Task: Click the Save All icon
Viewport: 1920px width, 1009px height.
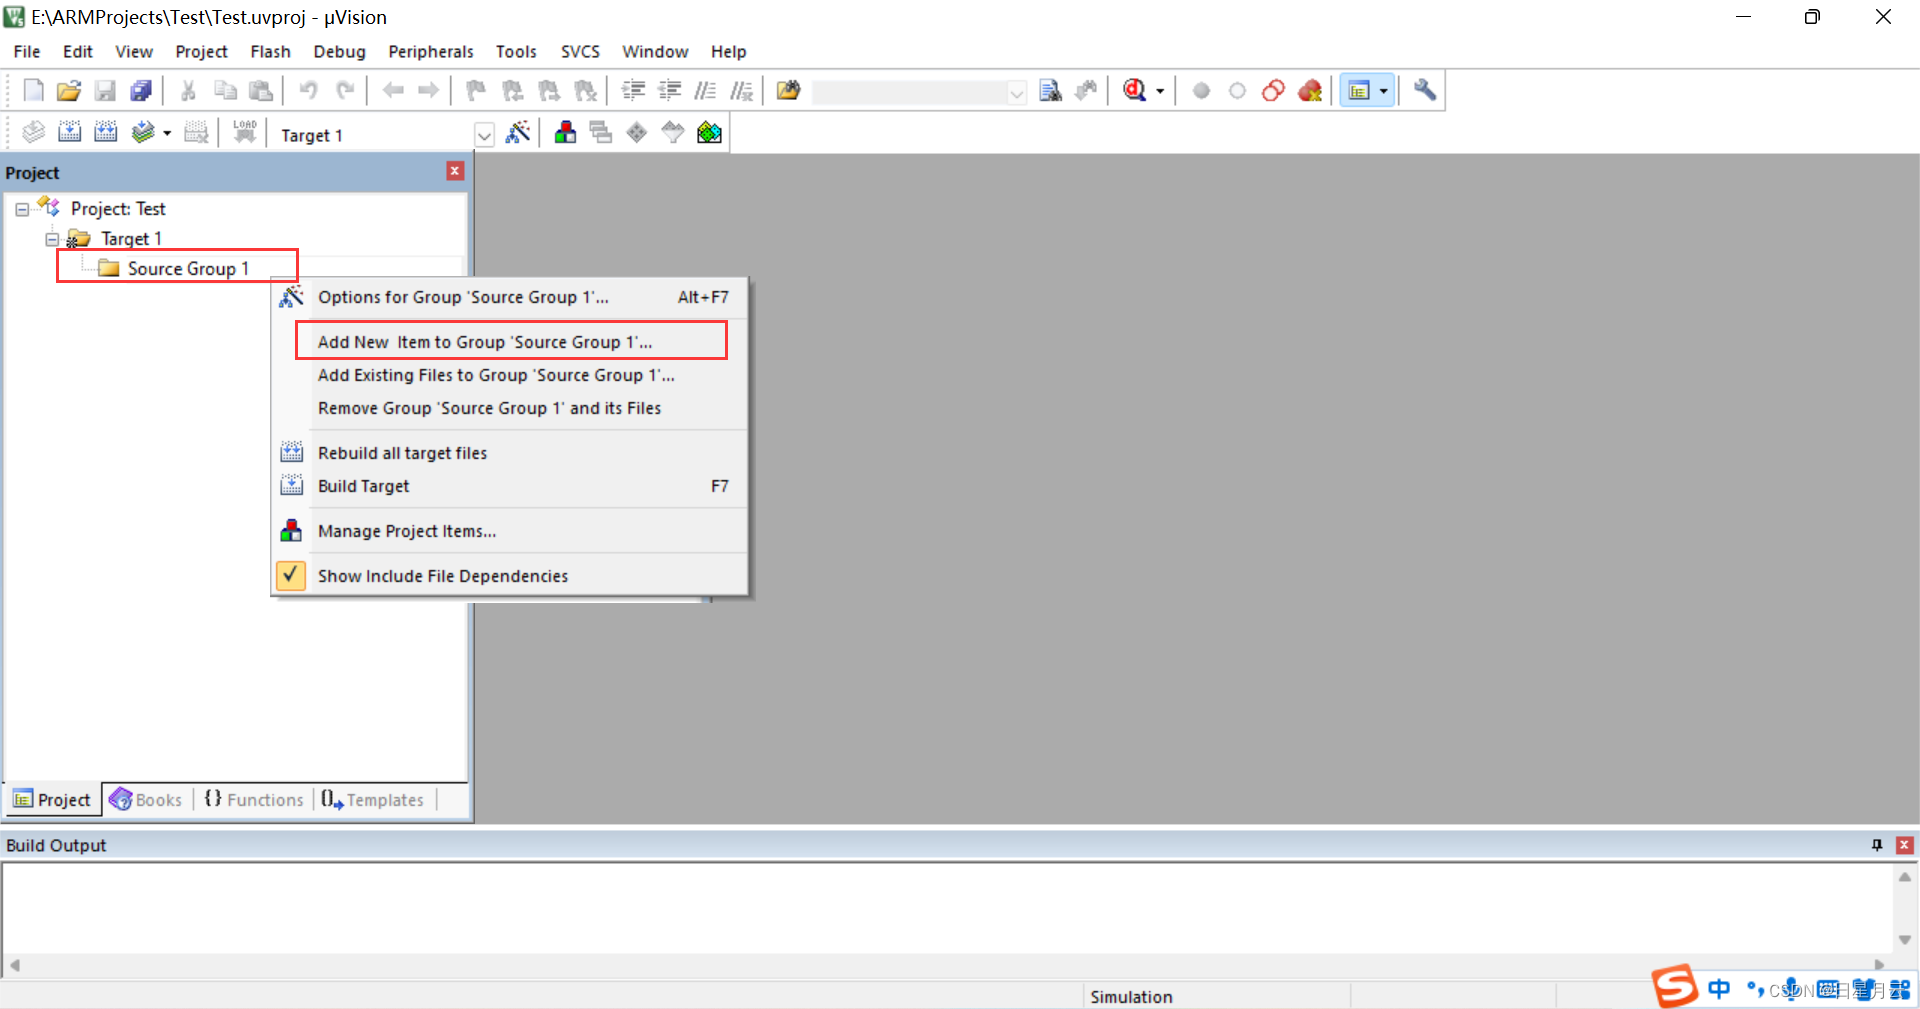Action: coord(141,91)
